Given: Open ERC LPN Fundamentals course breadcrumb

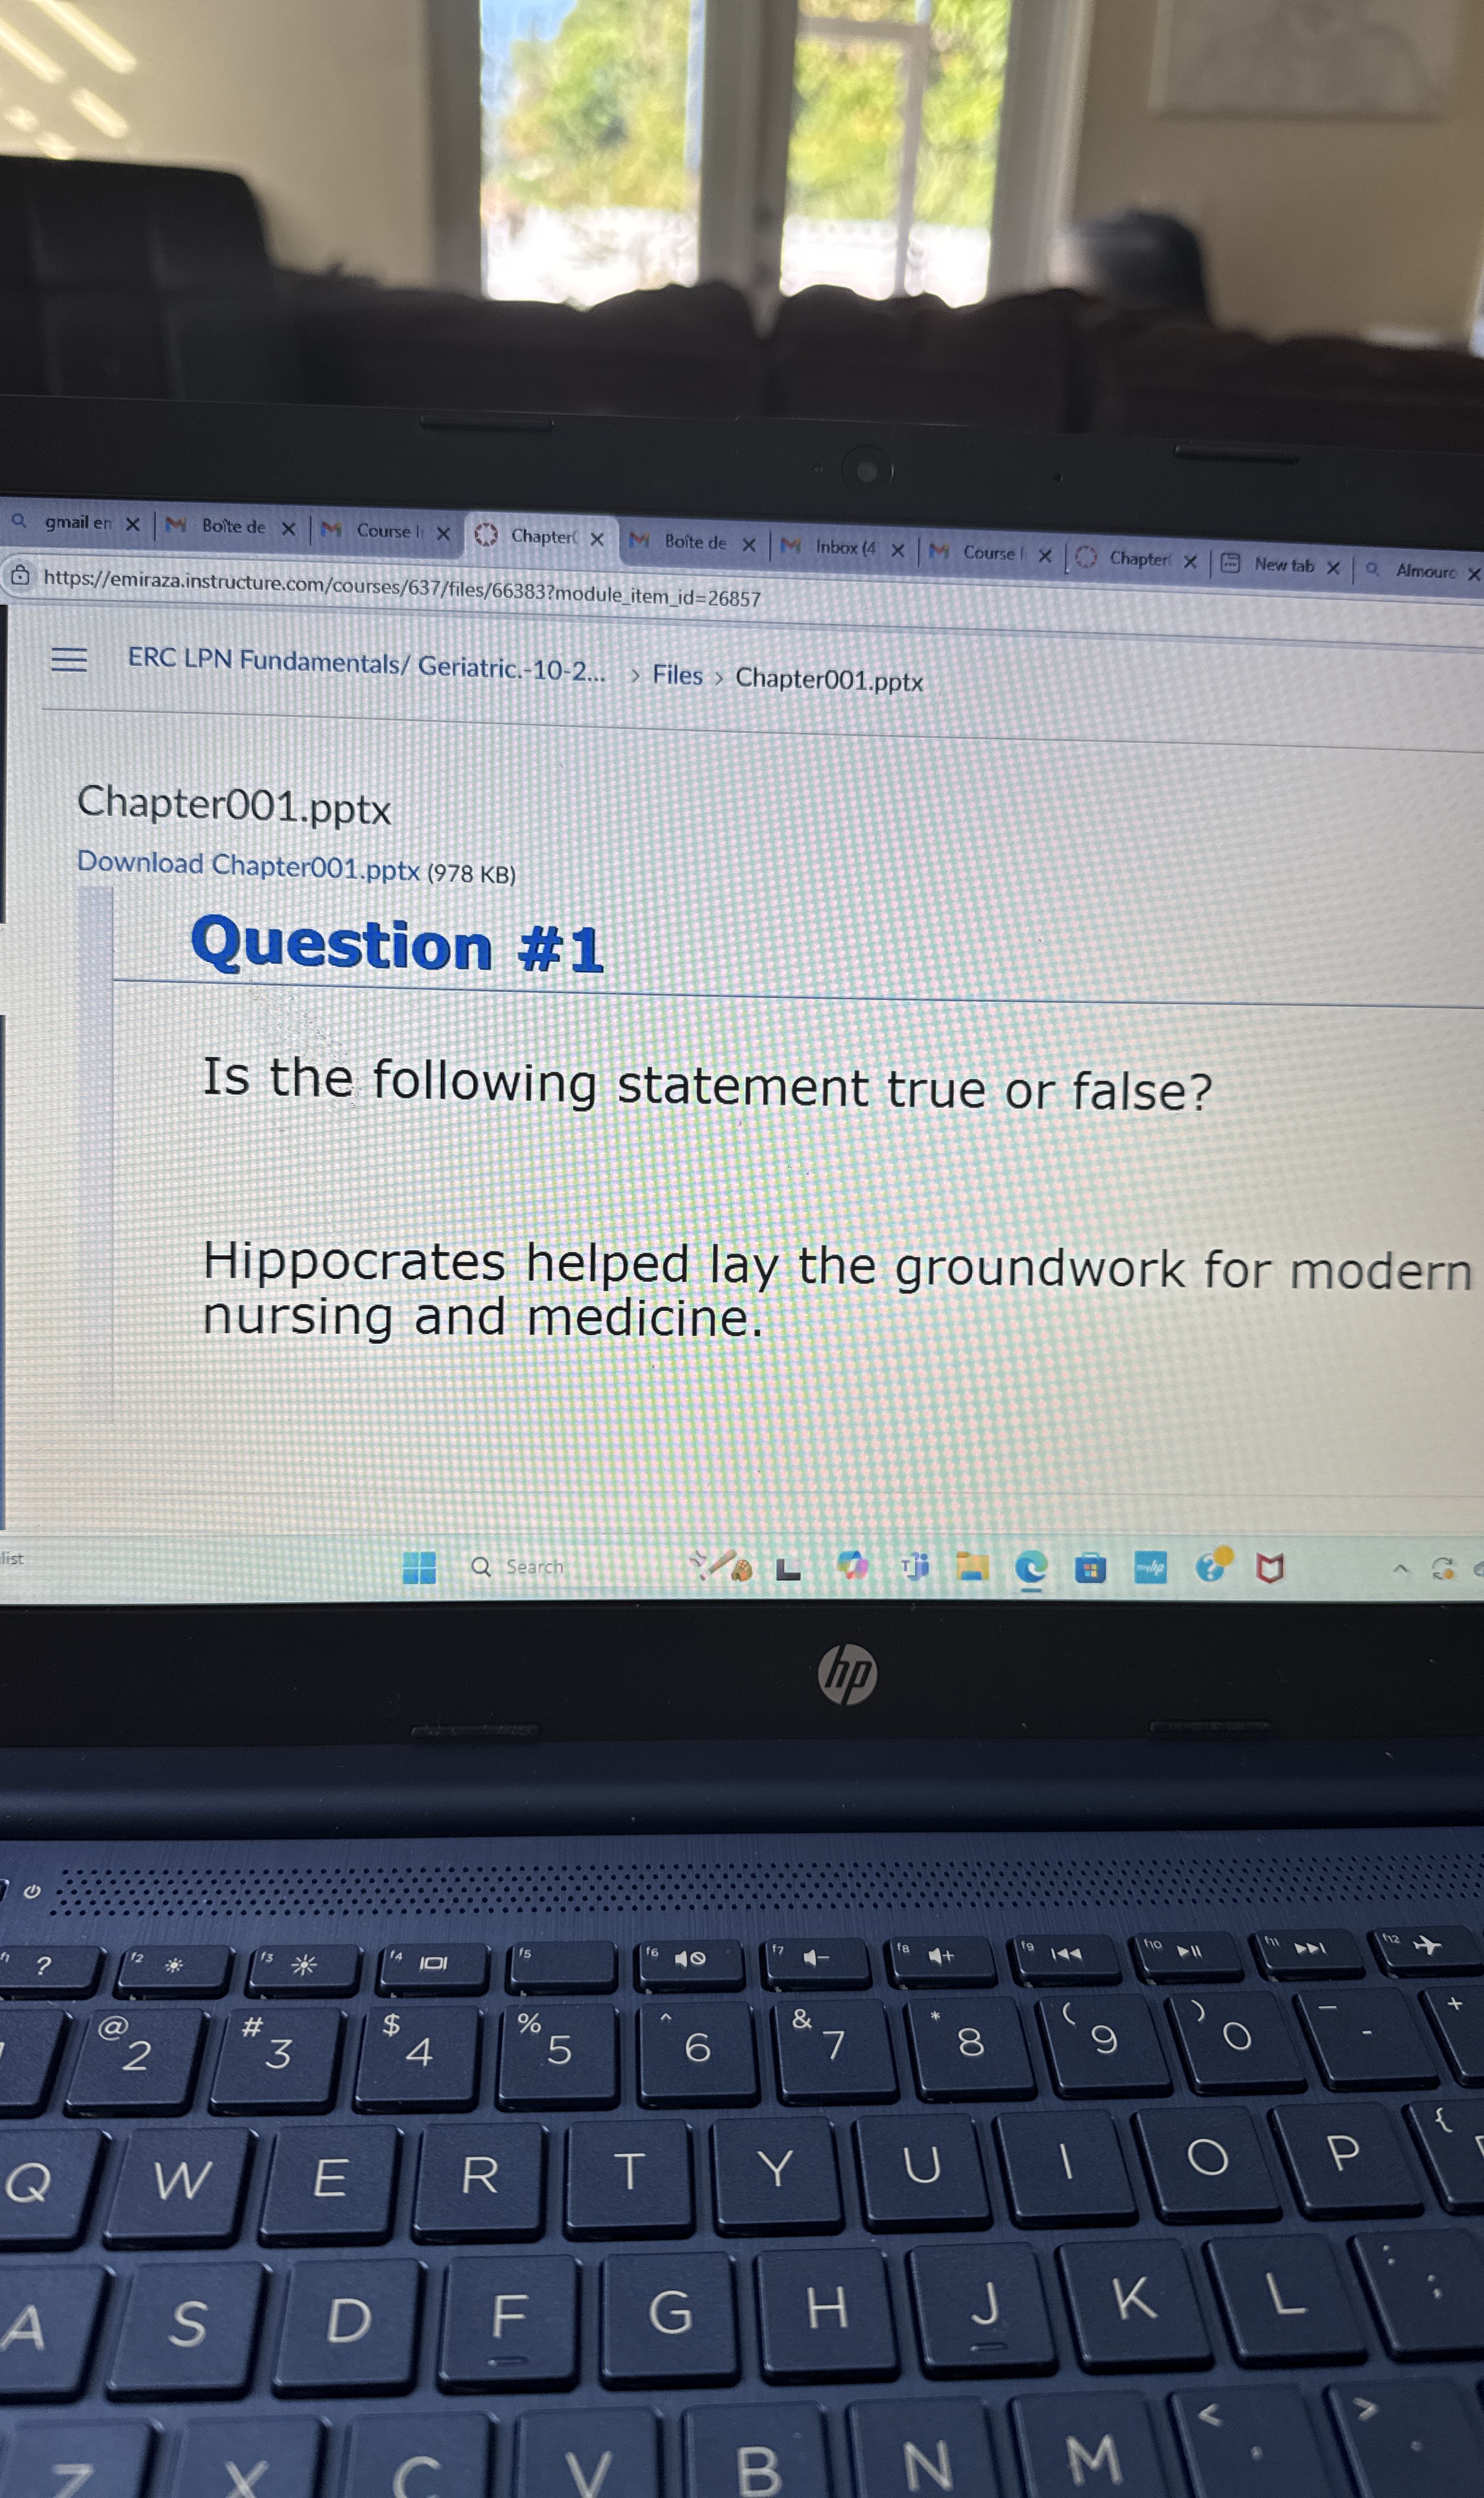Looking at the screenshot, I should pos(366,664).
